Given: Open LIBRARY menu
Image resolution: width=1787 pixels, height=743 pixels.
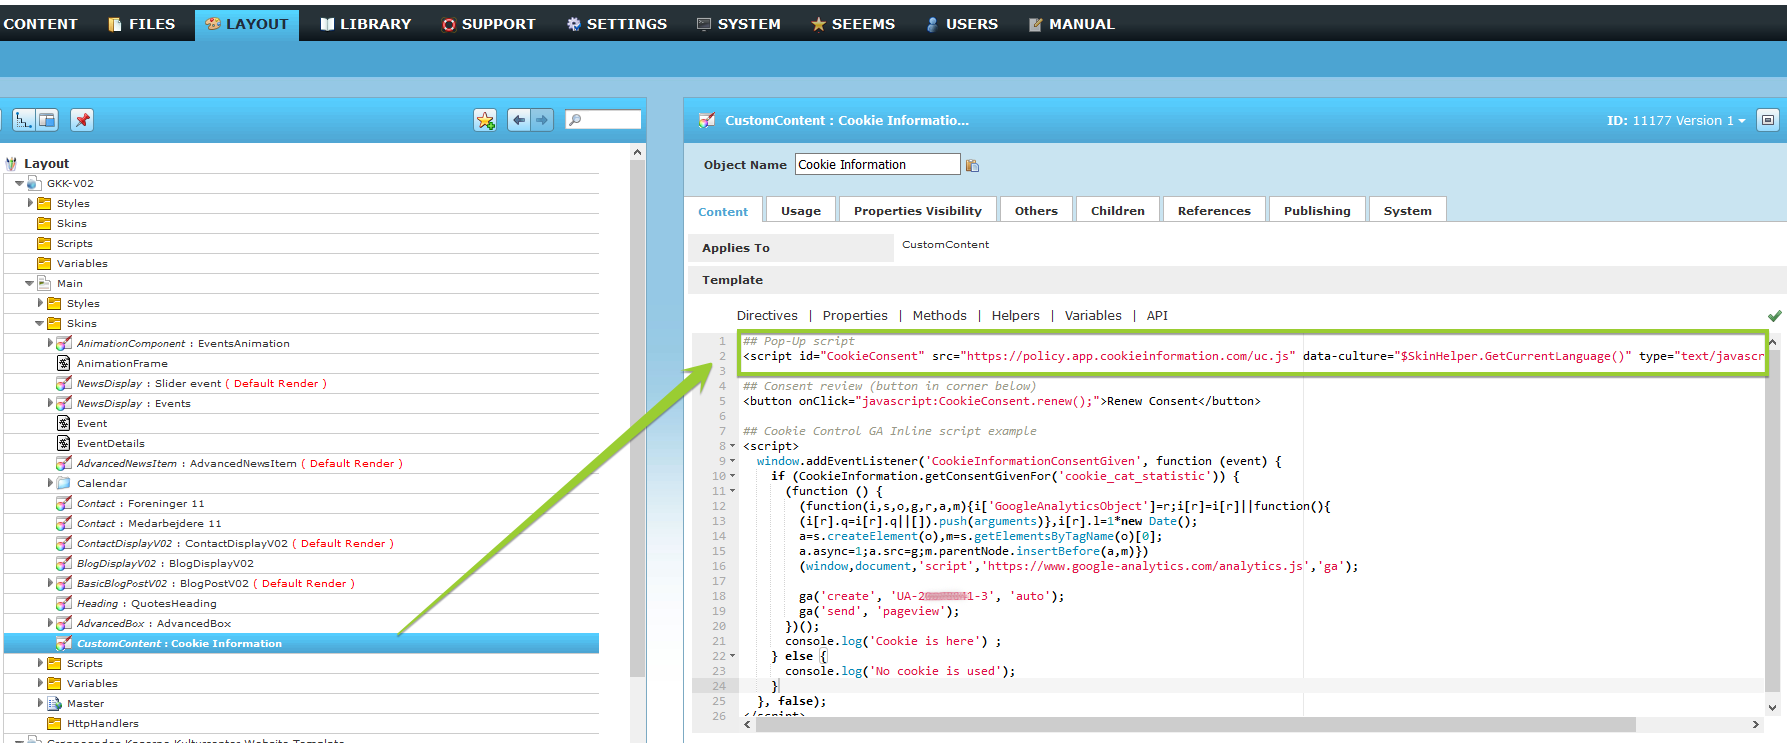Looking at the screenshot, I should tap(365, 24).
